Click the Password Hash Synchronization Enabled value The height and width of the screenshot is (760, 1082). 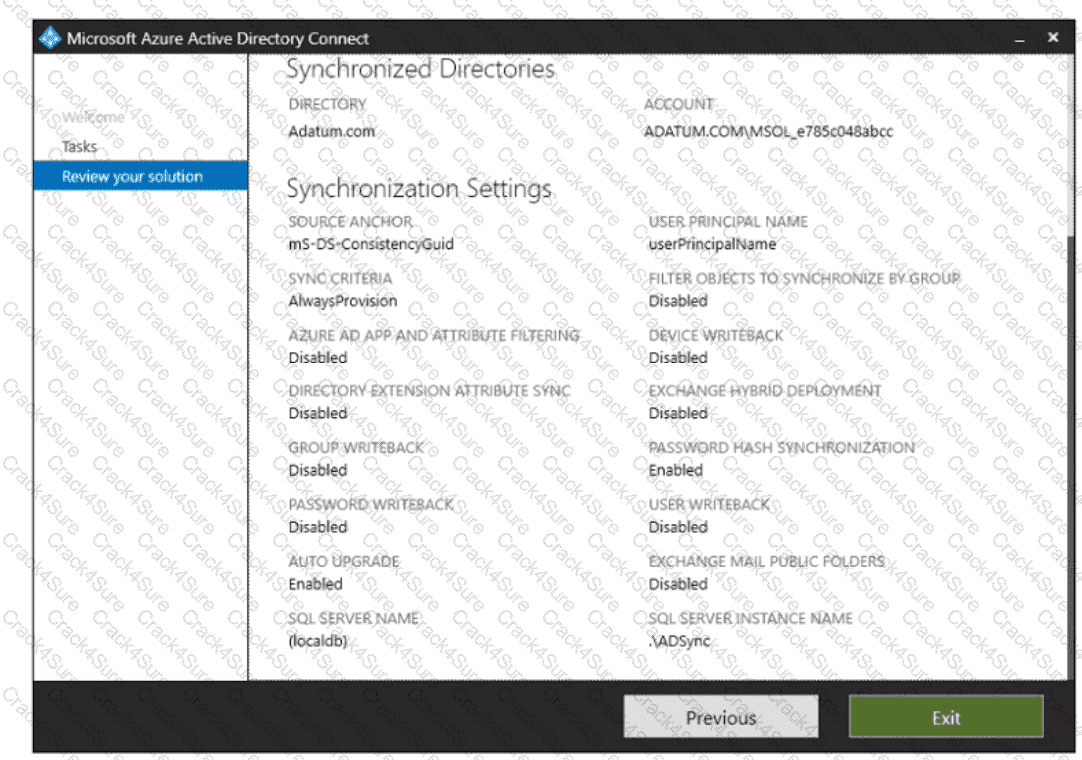[675, 470]
